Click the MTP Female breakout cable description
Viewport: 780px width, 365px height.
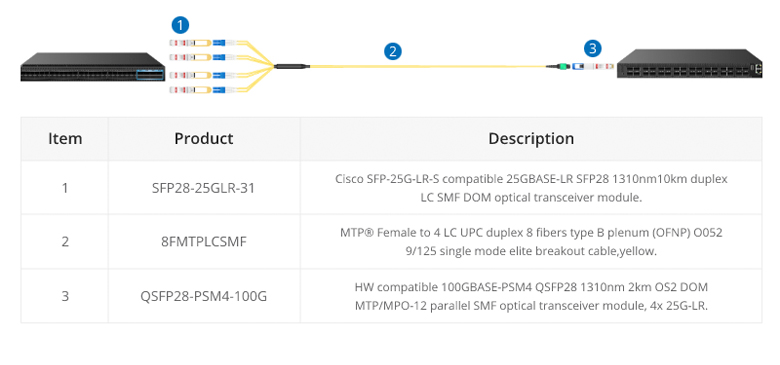531,242
